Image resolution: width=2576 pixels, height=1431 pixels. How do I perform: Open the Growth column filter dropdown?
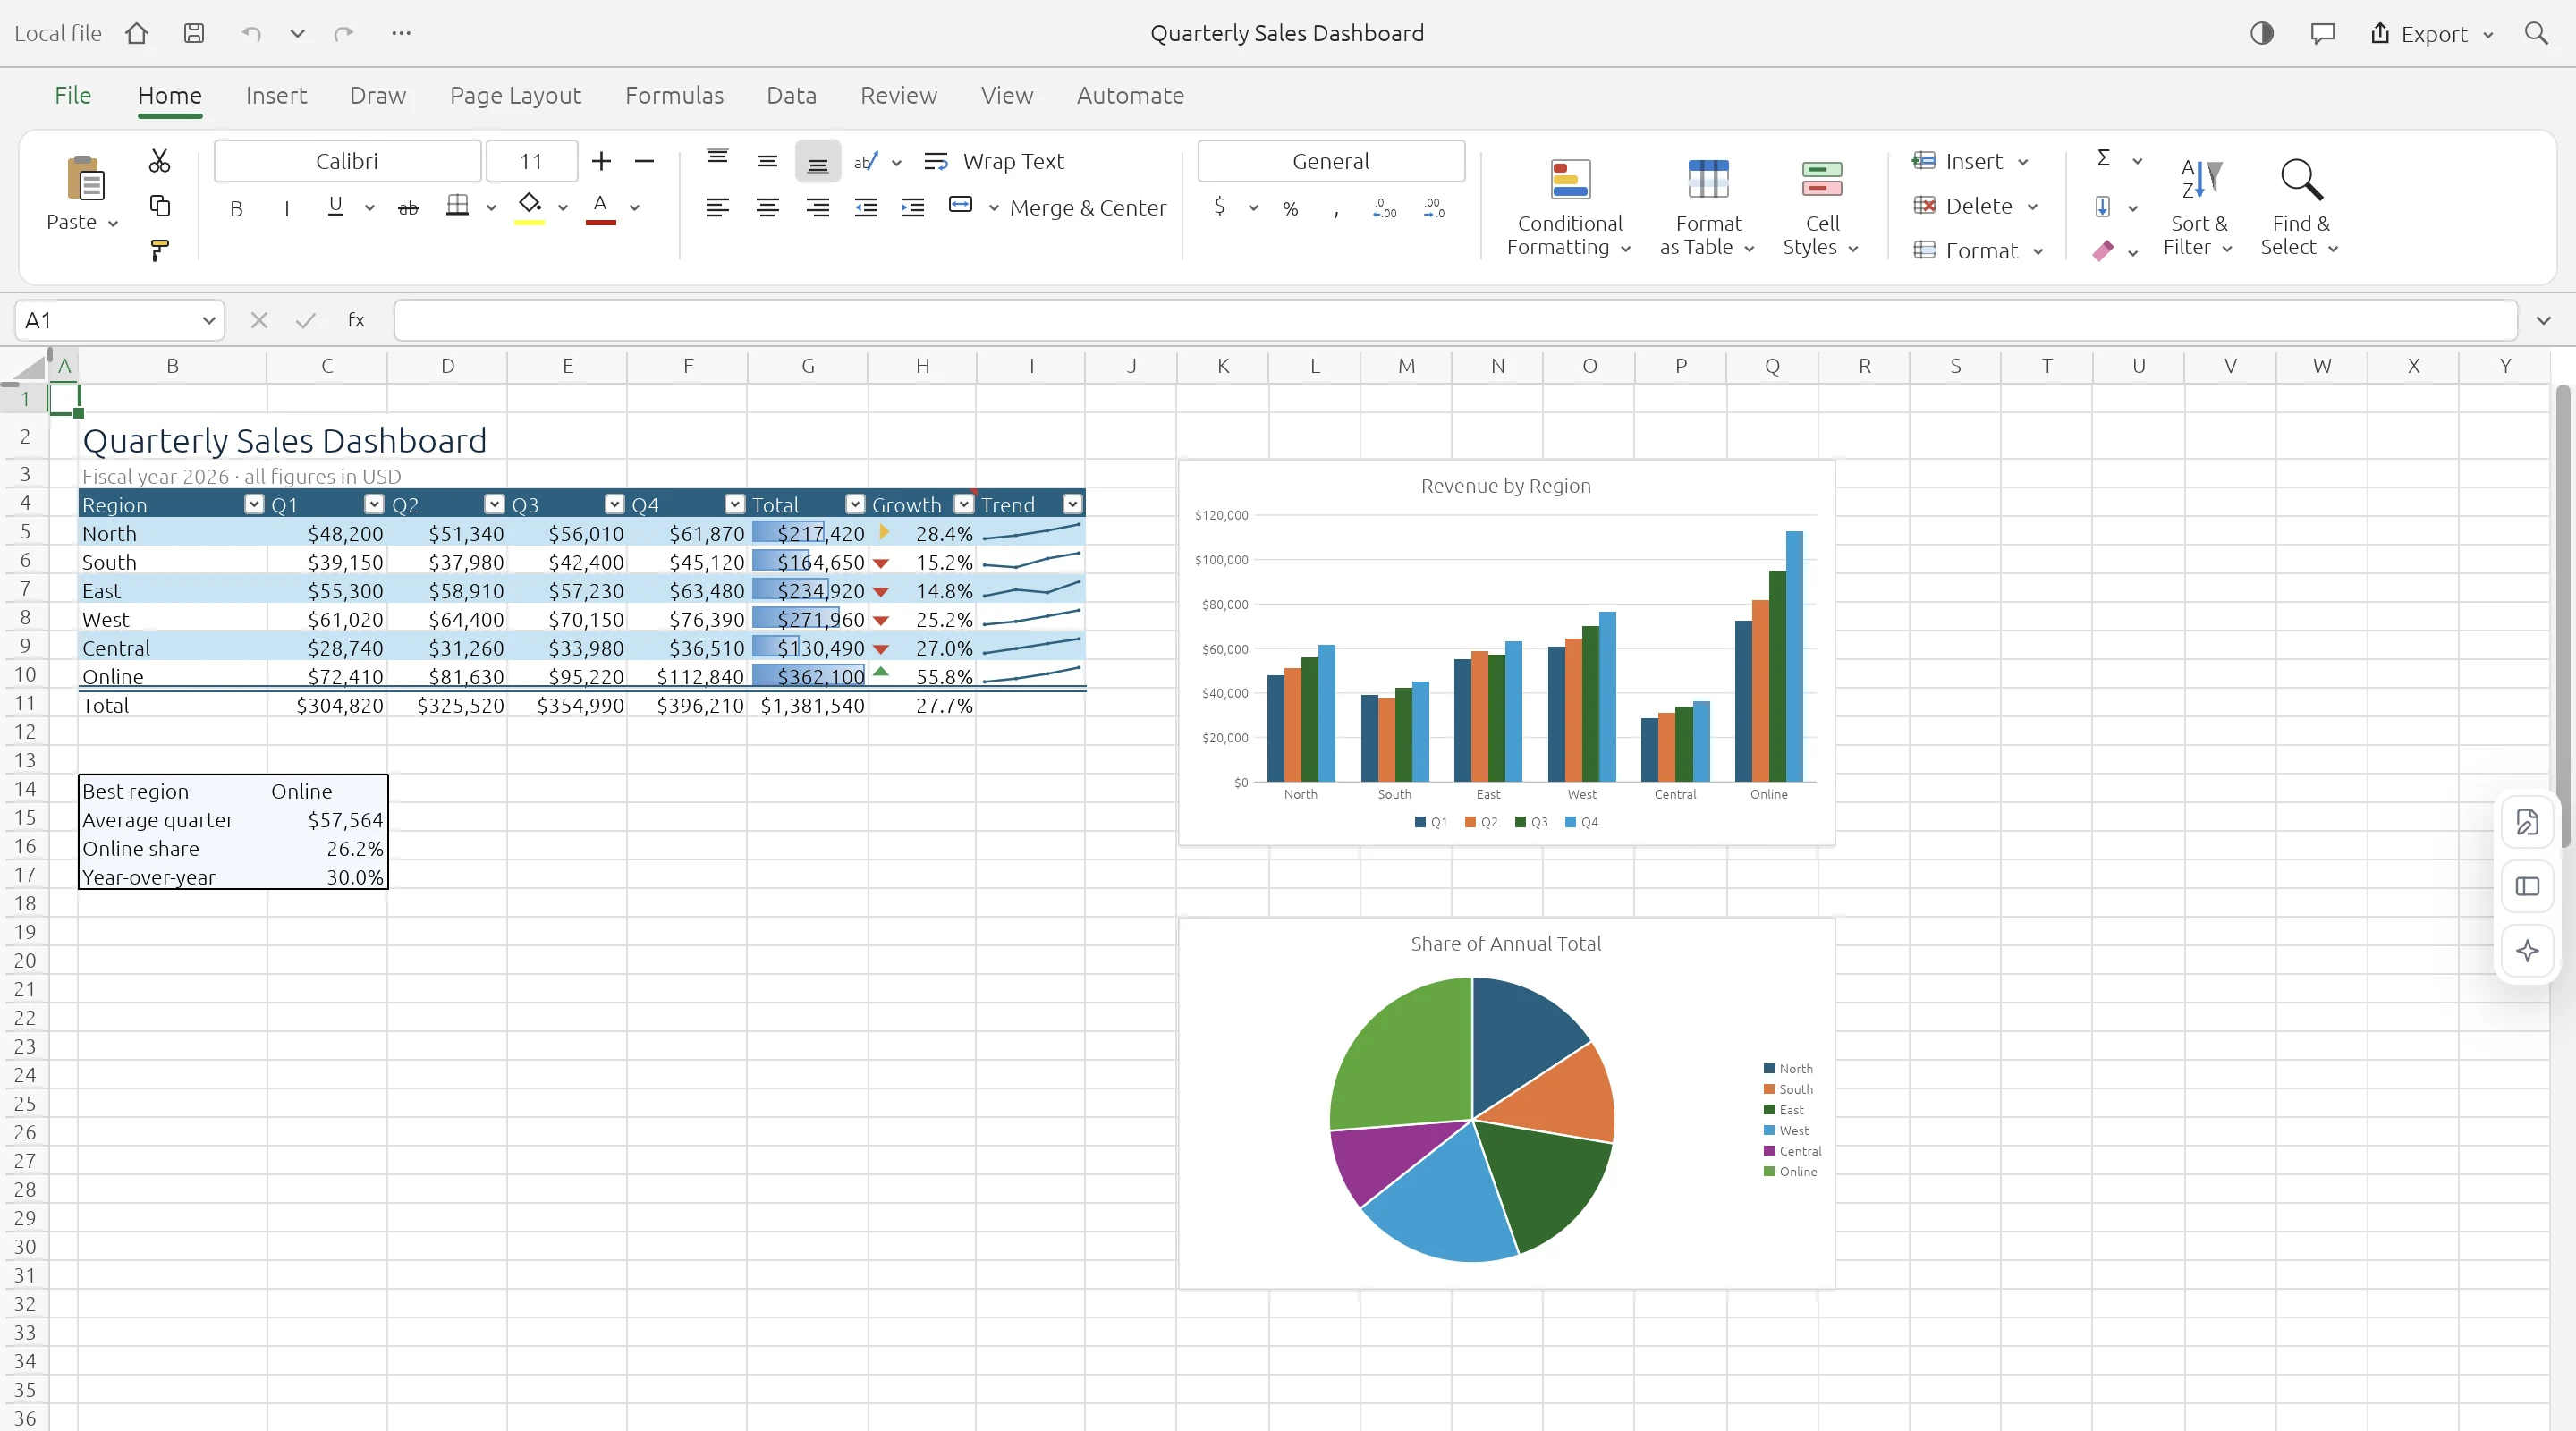[x=964, y=504]
